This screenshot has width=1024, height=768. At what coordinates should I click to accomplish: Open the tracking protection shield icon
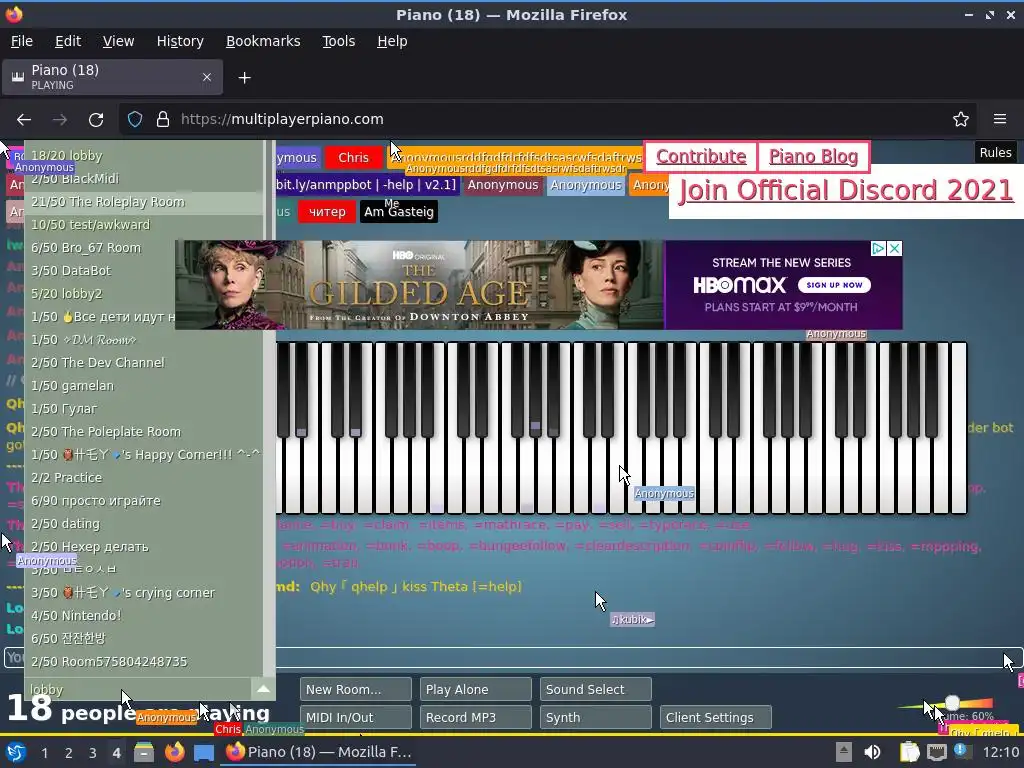(x=135, y=120)
